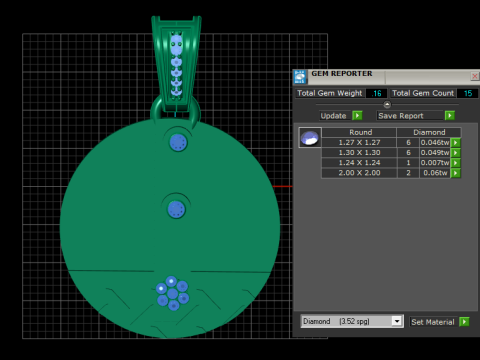The image size is (480, 360).
Task: Click the 0.046tw weight cell
Action: click(x=435, y=143)
